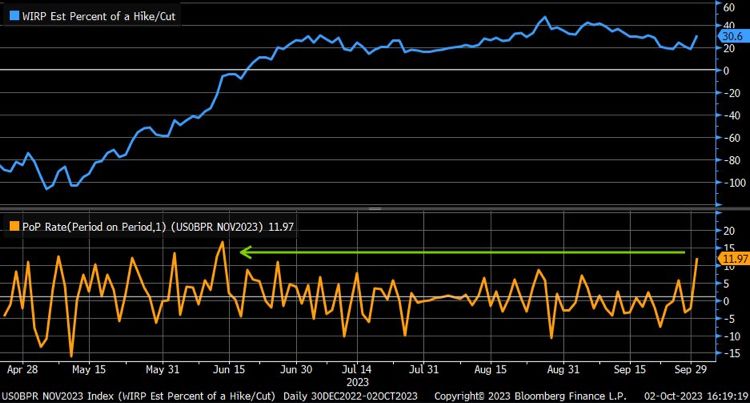Viewport: 750px width, 403px height.
Task: Grab the panel divider handle between charts
Action: [375, 209]
